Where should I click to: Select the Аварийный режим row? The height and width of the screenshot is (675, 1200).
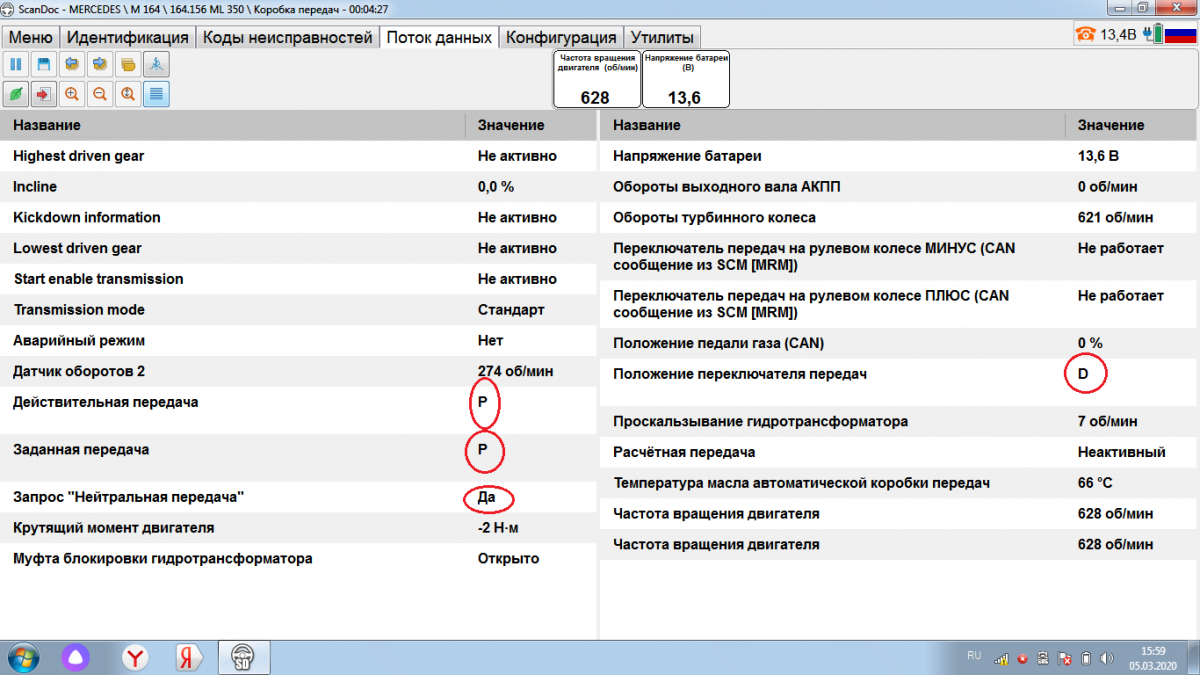pos(298,340)
